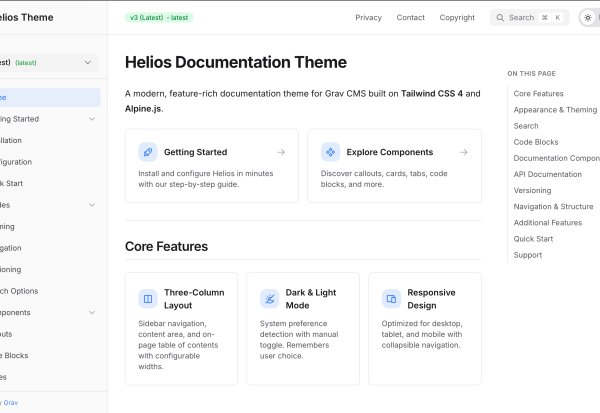Open the Explore Components card
Image resolution: width=600 pixels, height=413 pixels.
tap(395, 166)
